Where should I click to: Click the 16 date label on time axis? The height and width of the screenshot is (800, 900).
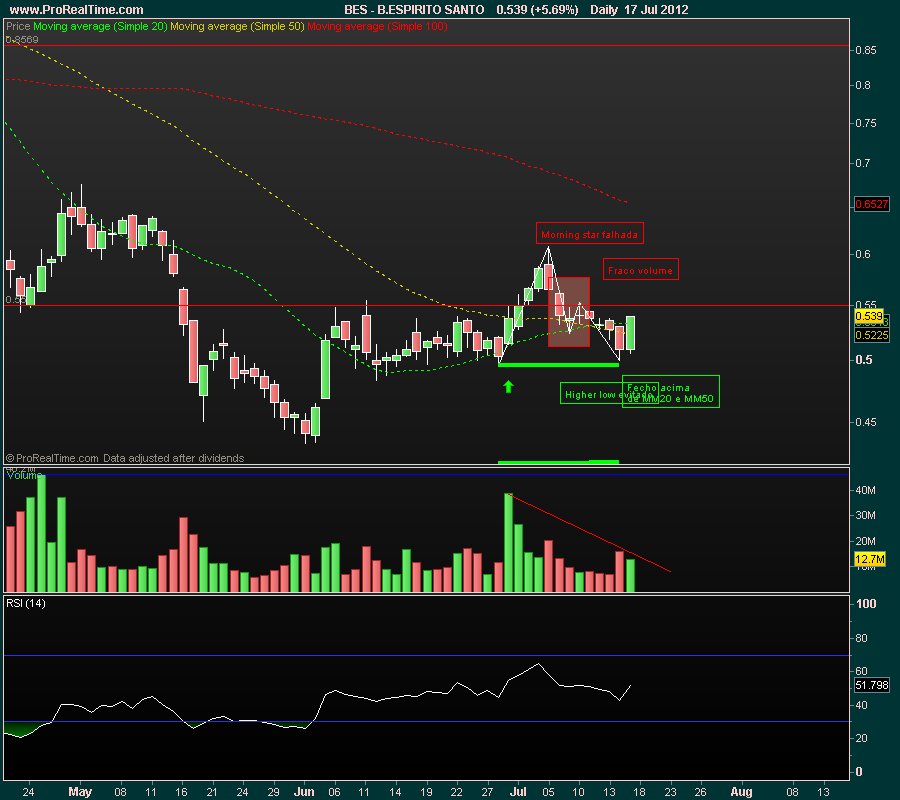tap(181, 792)
